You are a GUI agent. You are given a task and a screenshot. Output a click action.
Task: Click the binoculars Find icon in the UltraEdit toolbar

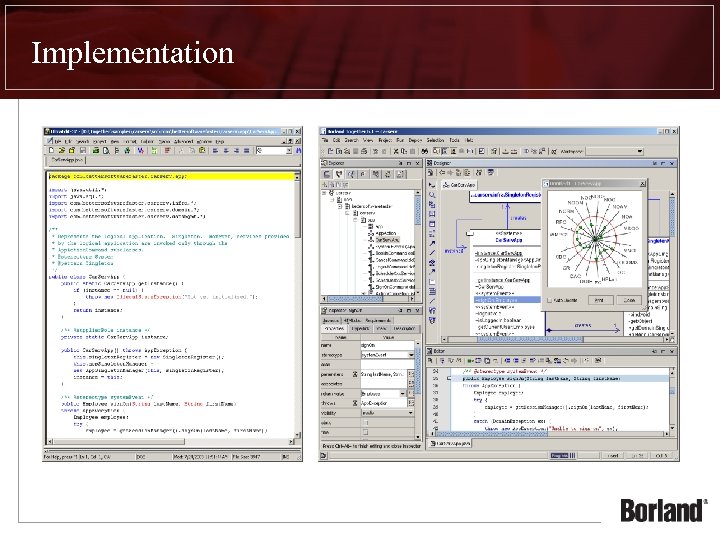[x=299, y=151]
